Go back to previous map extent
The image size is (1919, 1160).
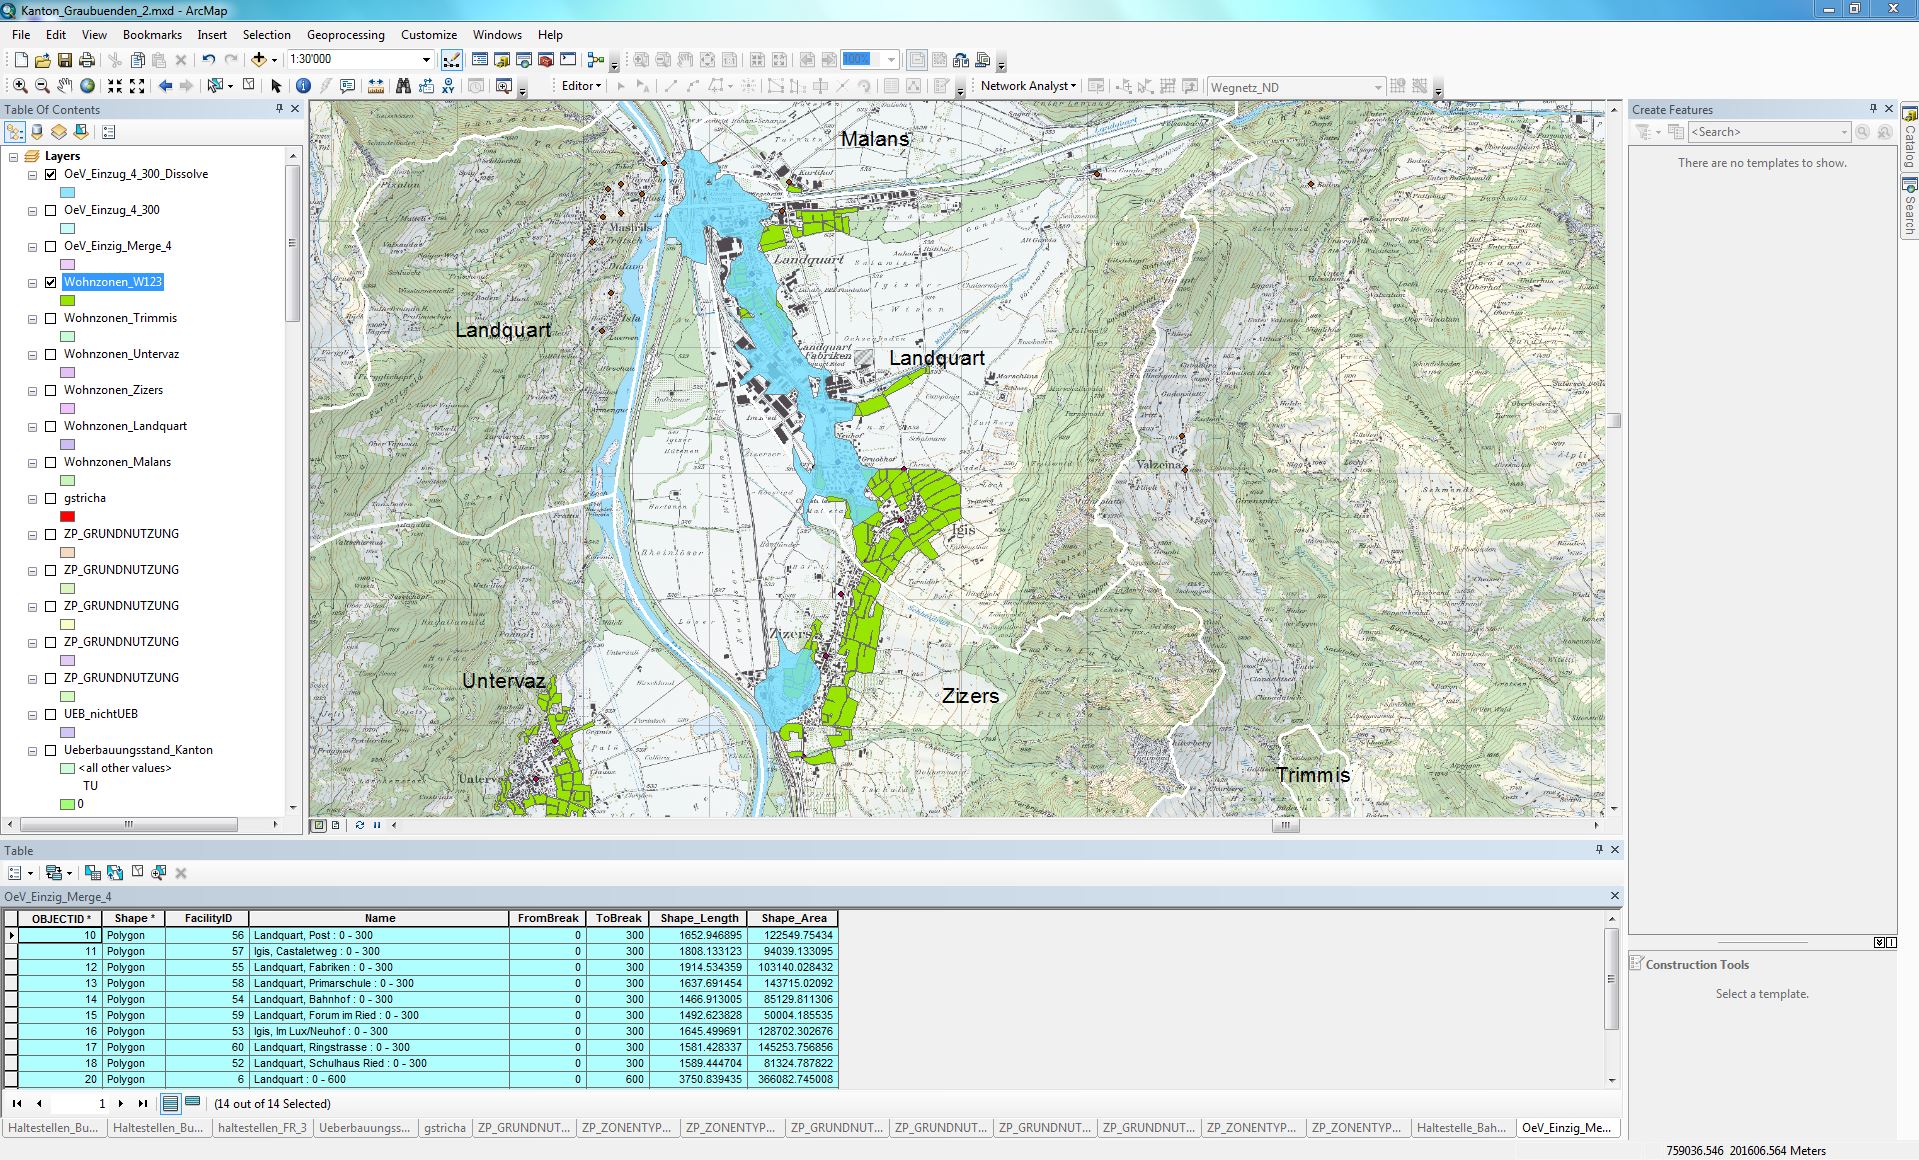click(x=165, y=86)
